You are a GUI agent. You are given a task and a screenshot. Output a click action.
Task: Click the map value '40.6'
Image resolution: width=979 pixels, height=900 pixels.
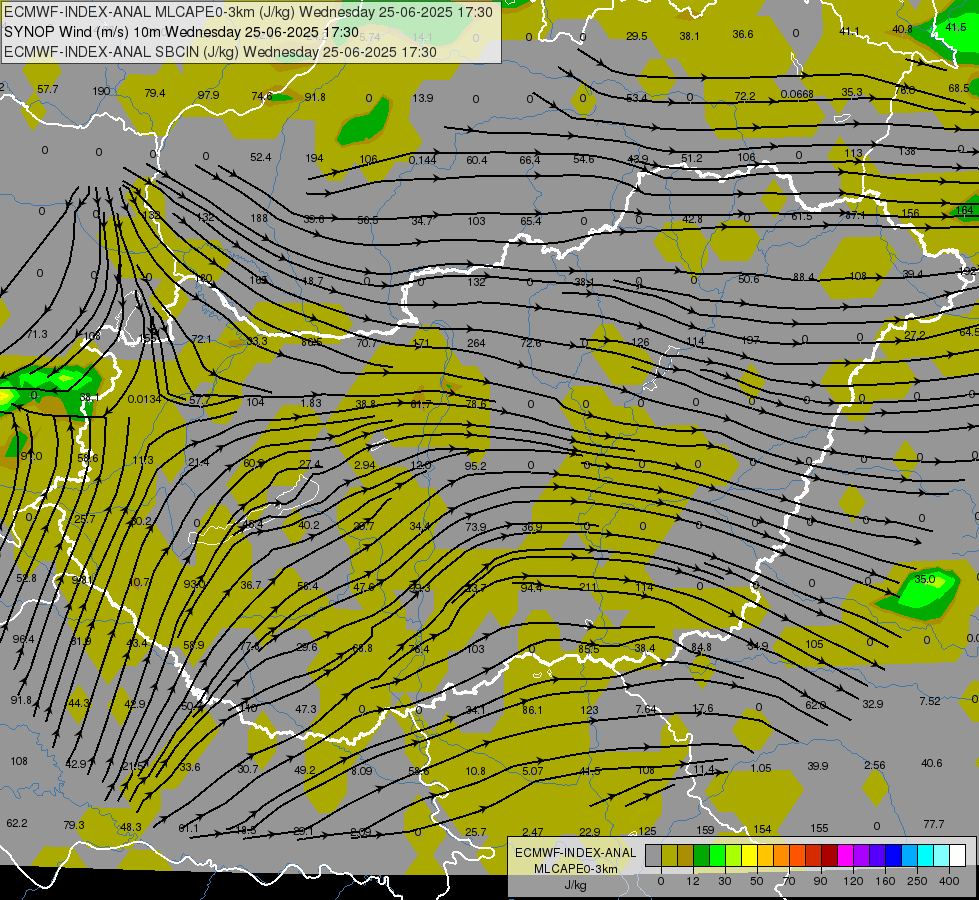click(x=932, y=763)
